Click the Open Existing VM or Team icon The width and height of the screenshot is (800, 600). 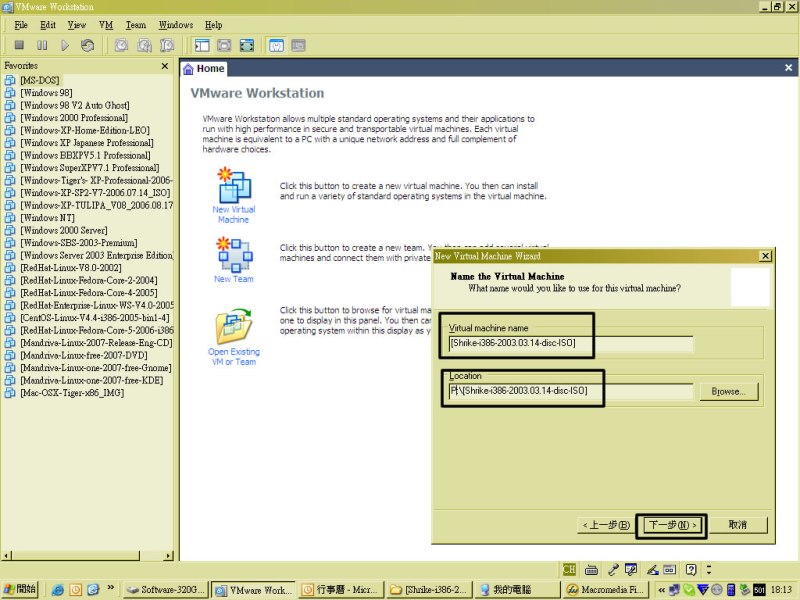pyautogui.click(x=234, y=327)
